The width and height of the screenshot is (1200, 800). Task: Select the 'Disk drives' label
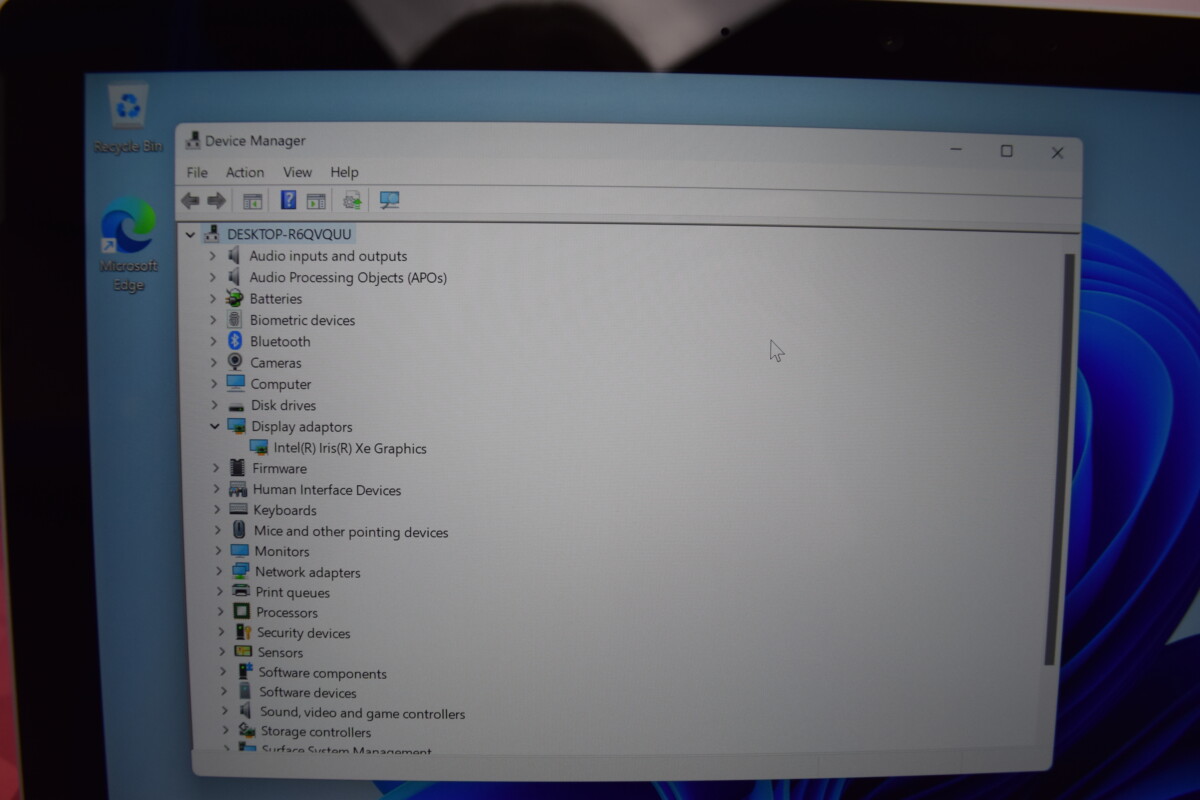click(283, 405)
